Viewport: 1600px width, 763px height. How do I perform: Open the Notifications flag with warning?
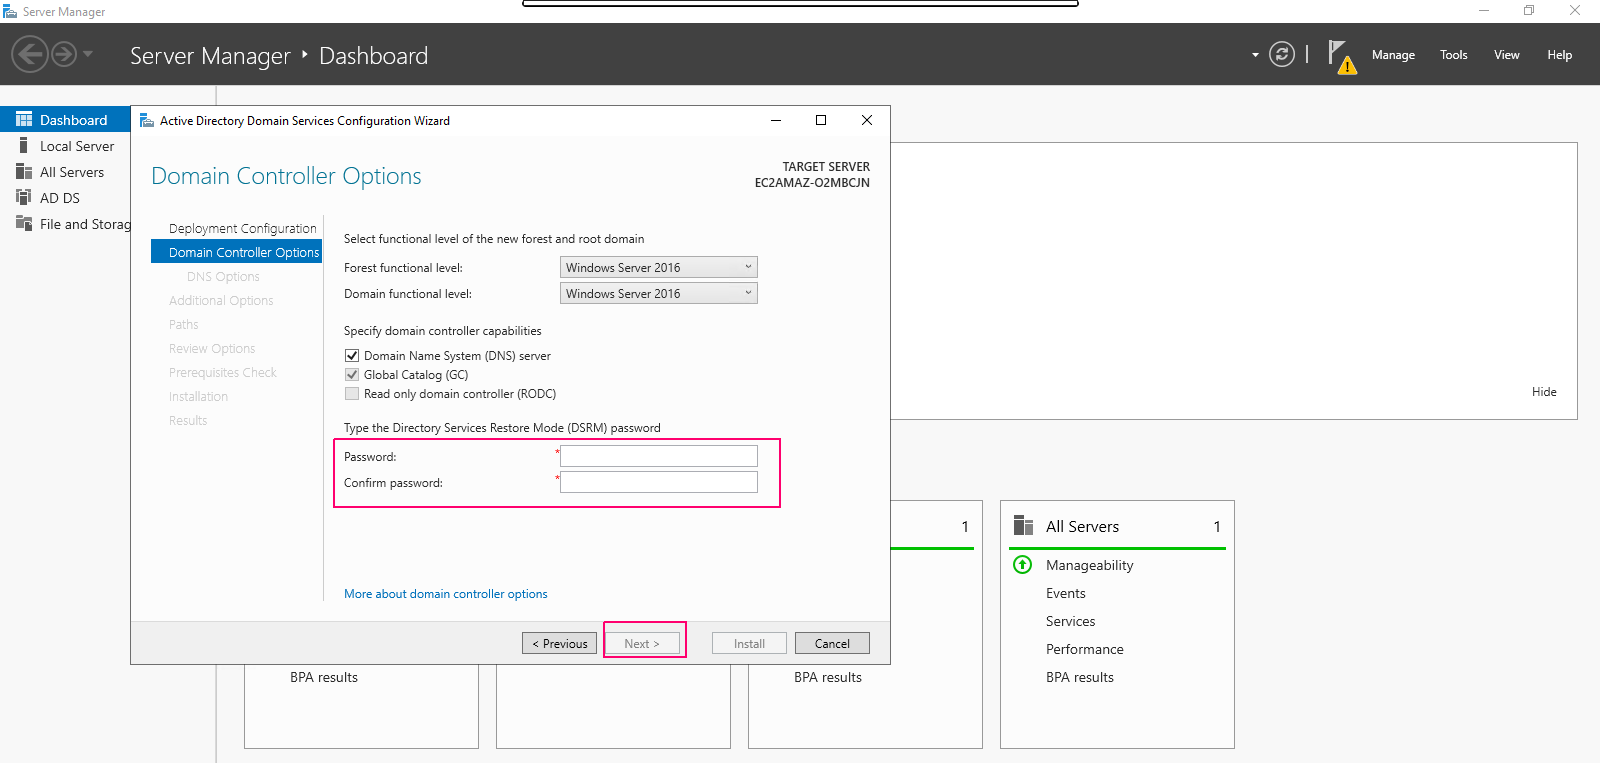(1342, 57)
